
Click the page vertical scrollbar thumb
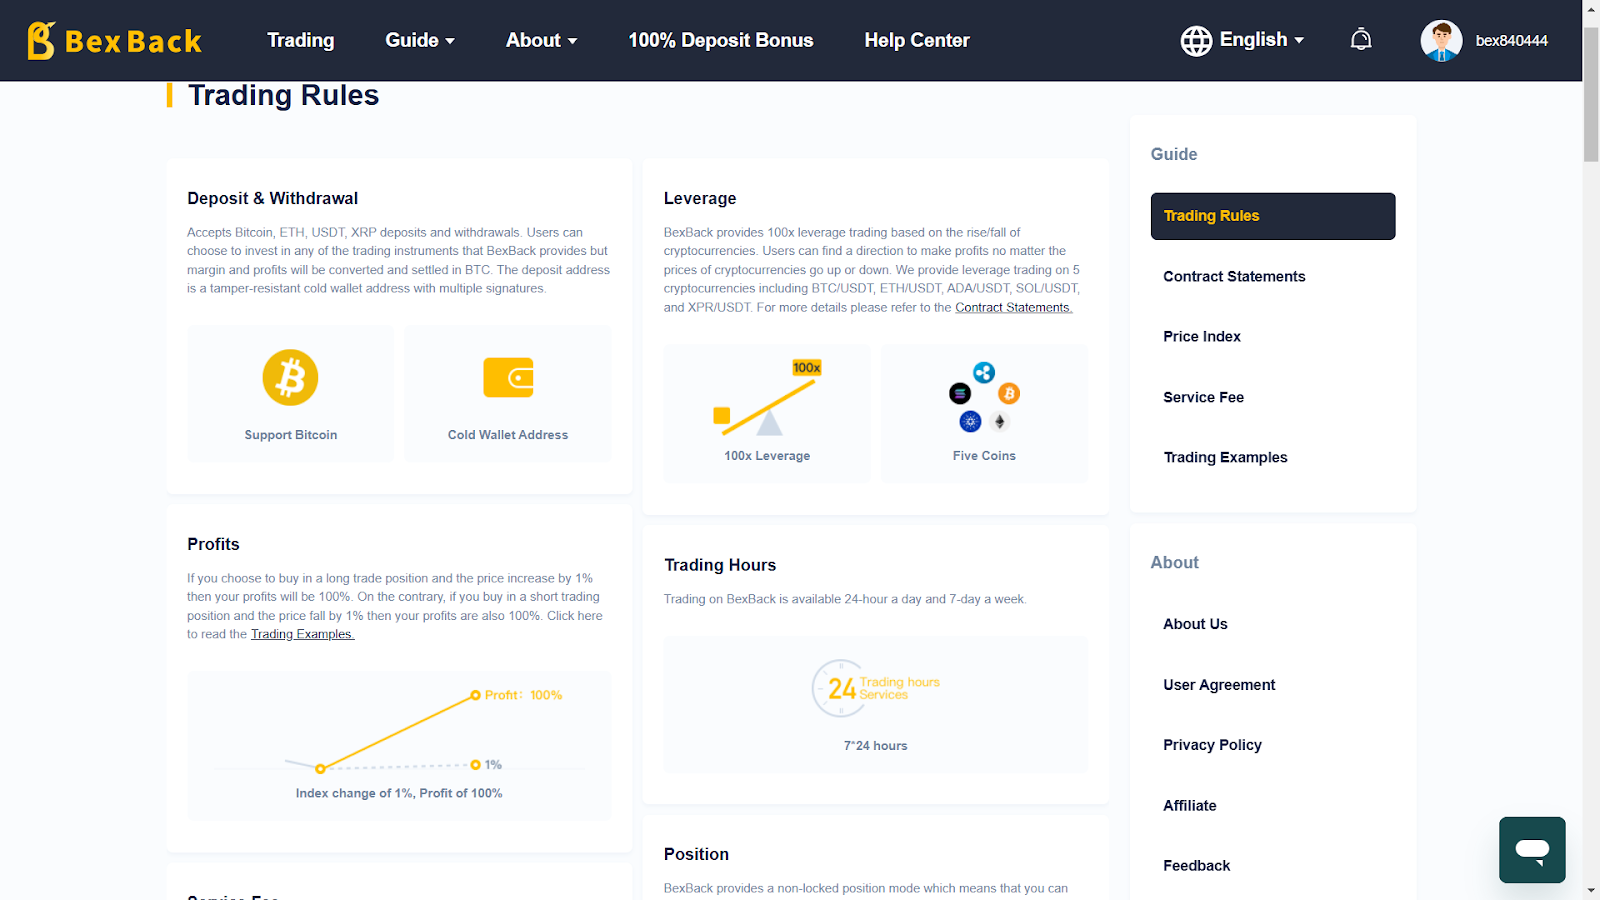coord(1591,92)
